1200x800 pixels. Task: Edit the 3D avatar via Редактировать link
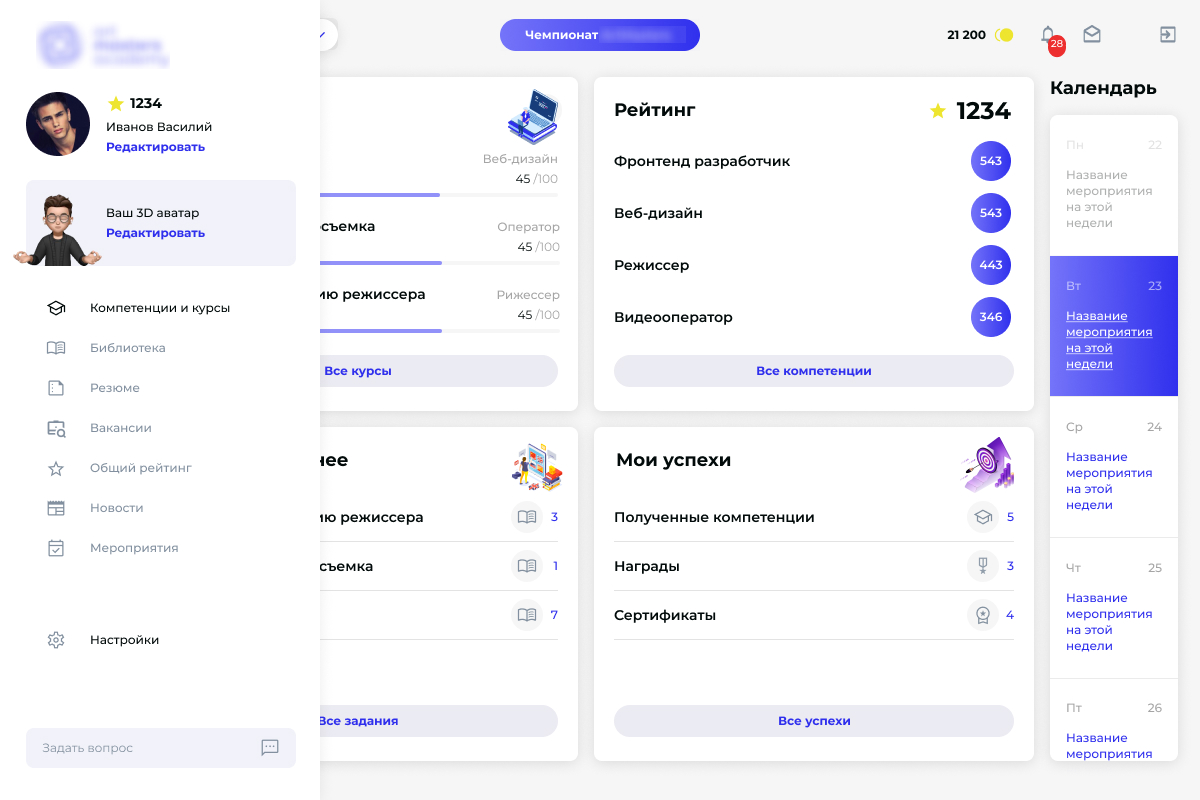coord(155,233)
